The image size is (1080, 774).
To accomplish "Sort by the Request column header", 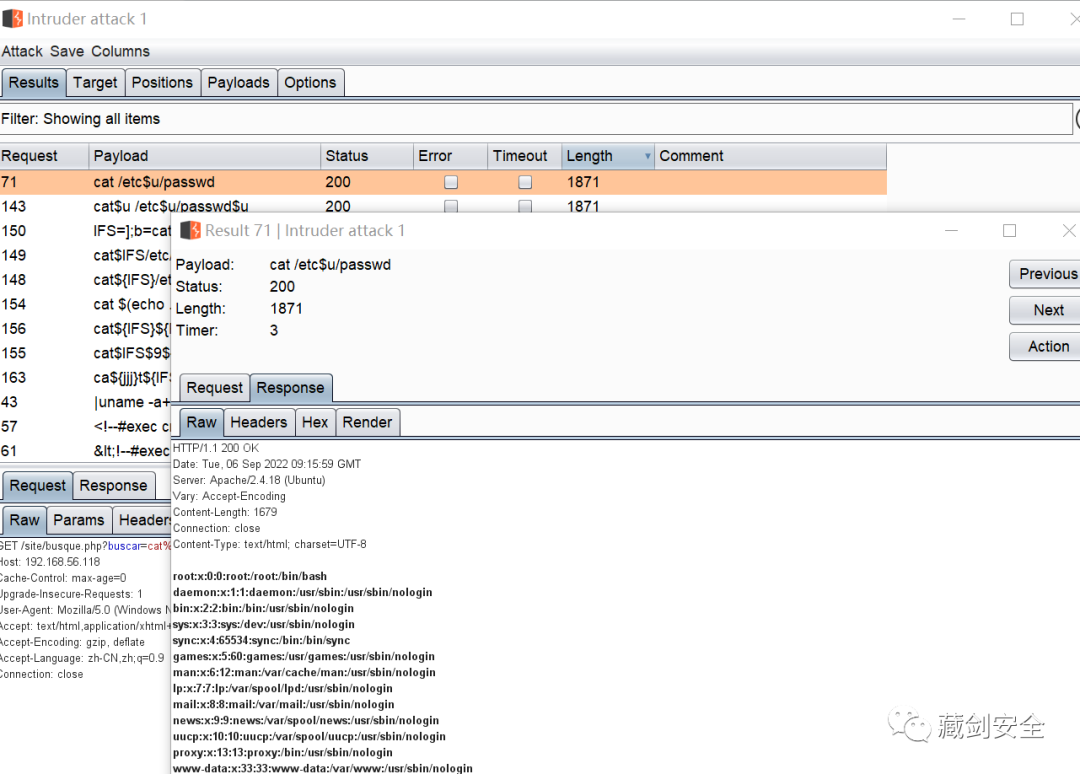I will click(44, 156).
